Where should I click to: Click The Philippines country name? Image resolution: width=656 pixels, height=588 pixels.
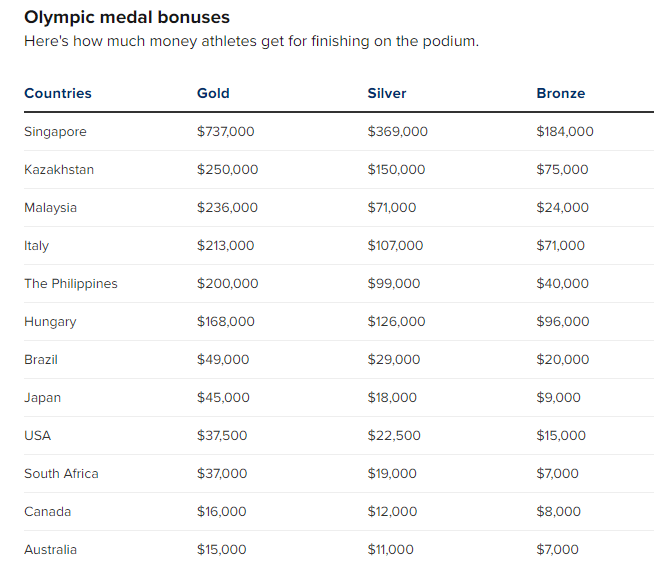pos(71,284)
